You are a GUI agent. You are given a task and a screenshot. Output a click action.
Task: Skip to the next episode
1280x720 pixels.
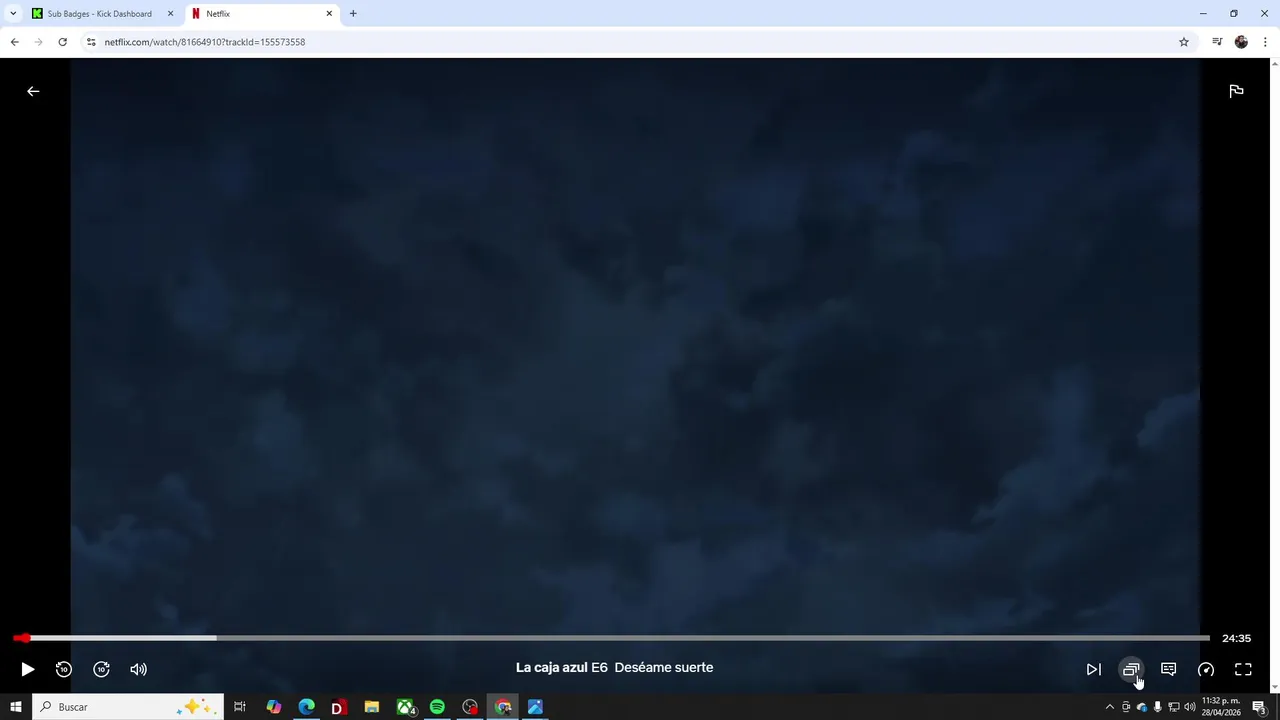(1094, 669)
